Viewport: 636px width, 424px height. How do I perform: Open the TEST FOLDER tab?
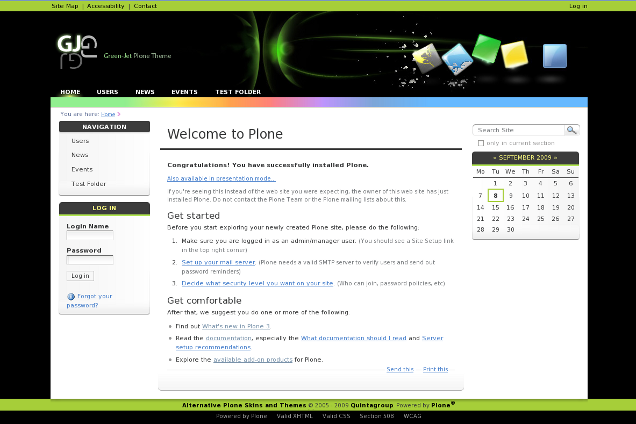238,92
